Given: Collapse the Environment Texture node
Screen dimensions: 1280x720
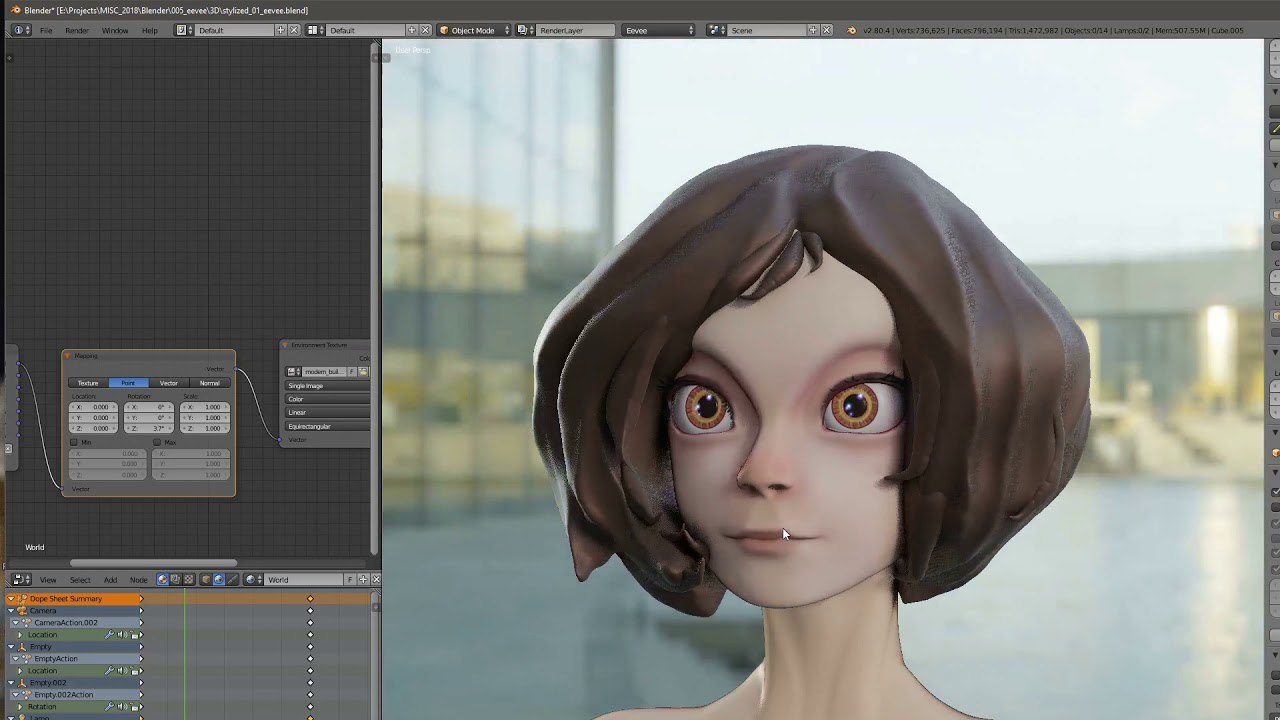Looking at the screenshot, I should tap(285, 345).
